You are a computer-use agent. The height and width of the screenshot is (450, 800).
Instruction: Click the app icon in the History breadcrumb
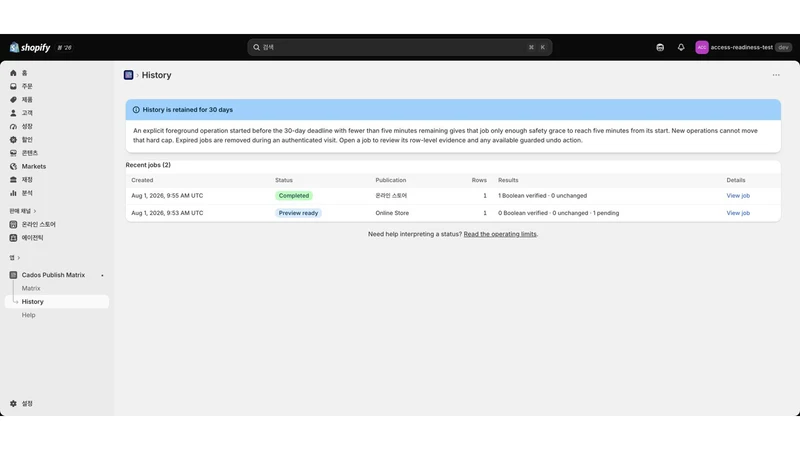pyautogui.click(x=129, y=75)
